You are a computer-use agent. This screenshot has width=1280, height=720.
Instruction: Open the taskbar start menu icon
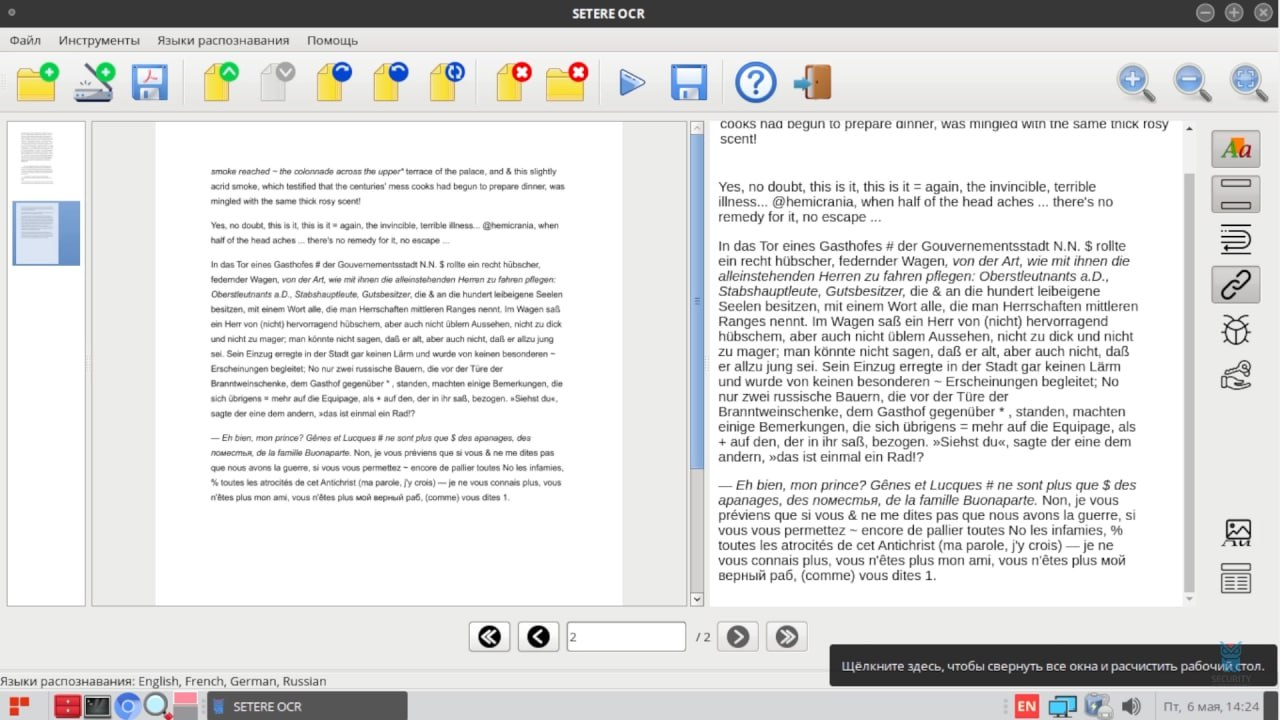click(x=19, y=706)
